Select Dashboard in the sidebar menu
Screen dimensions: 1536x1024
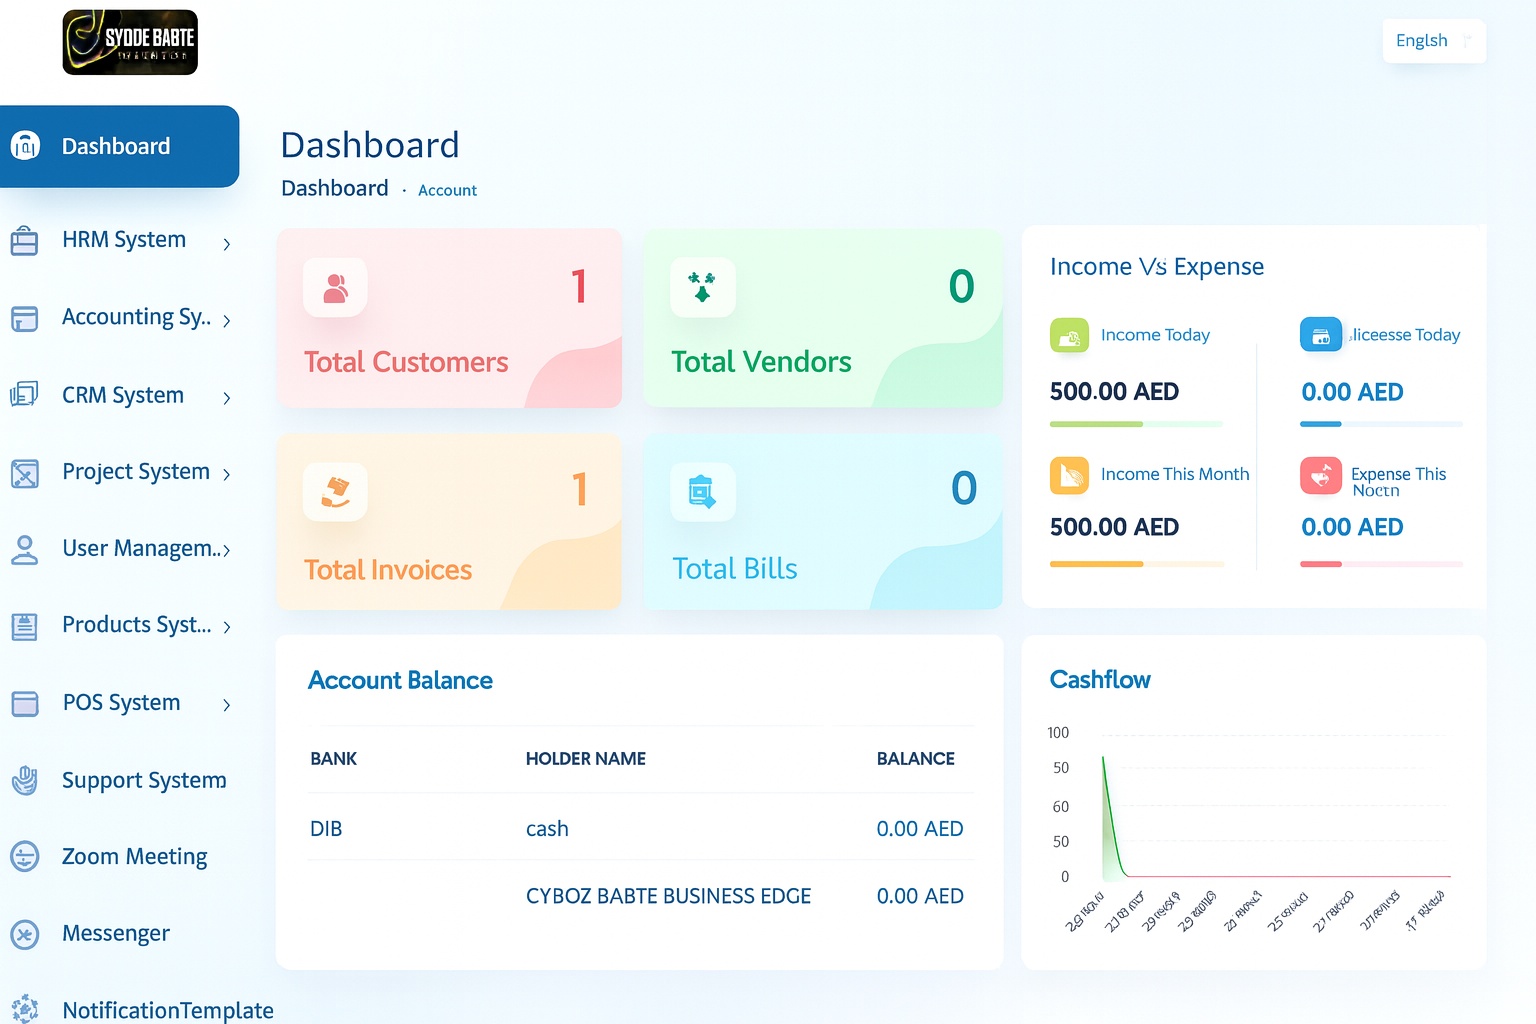click(116, 147)
